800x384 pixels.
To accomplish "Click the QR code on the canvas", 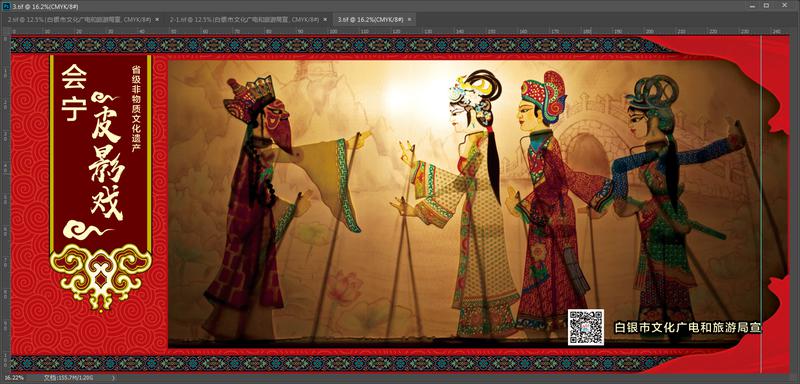I will [x=586, y=327].
